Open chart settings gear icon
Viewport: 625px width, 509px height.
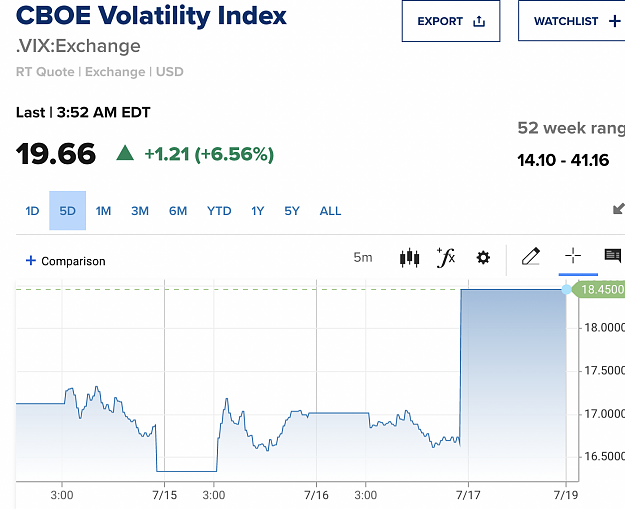(483, 257)
